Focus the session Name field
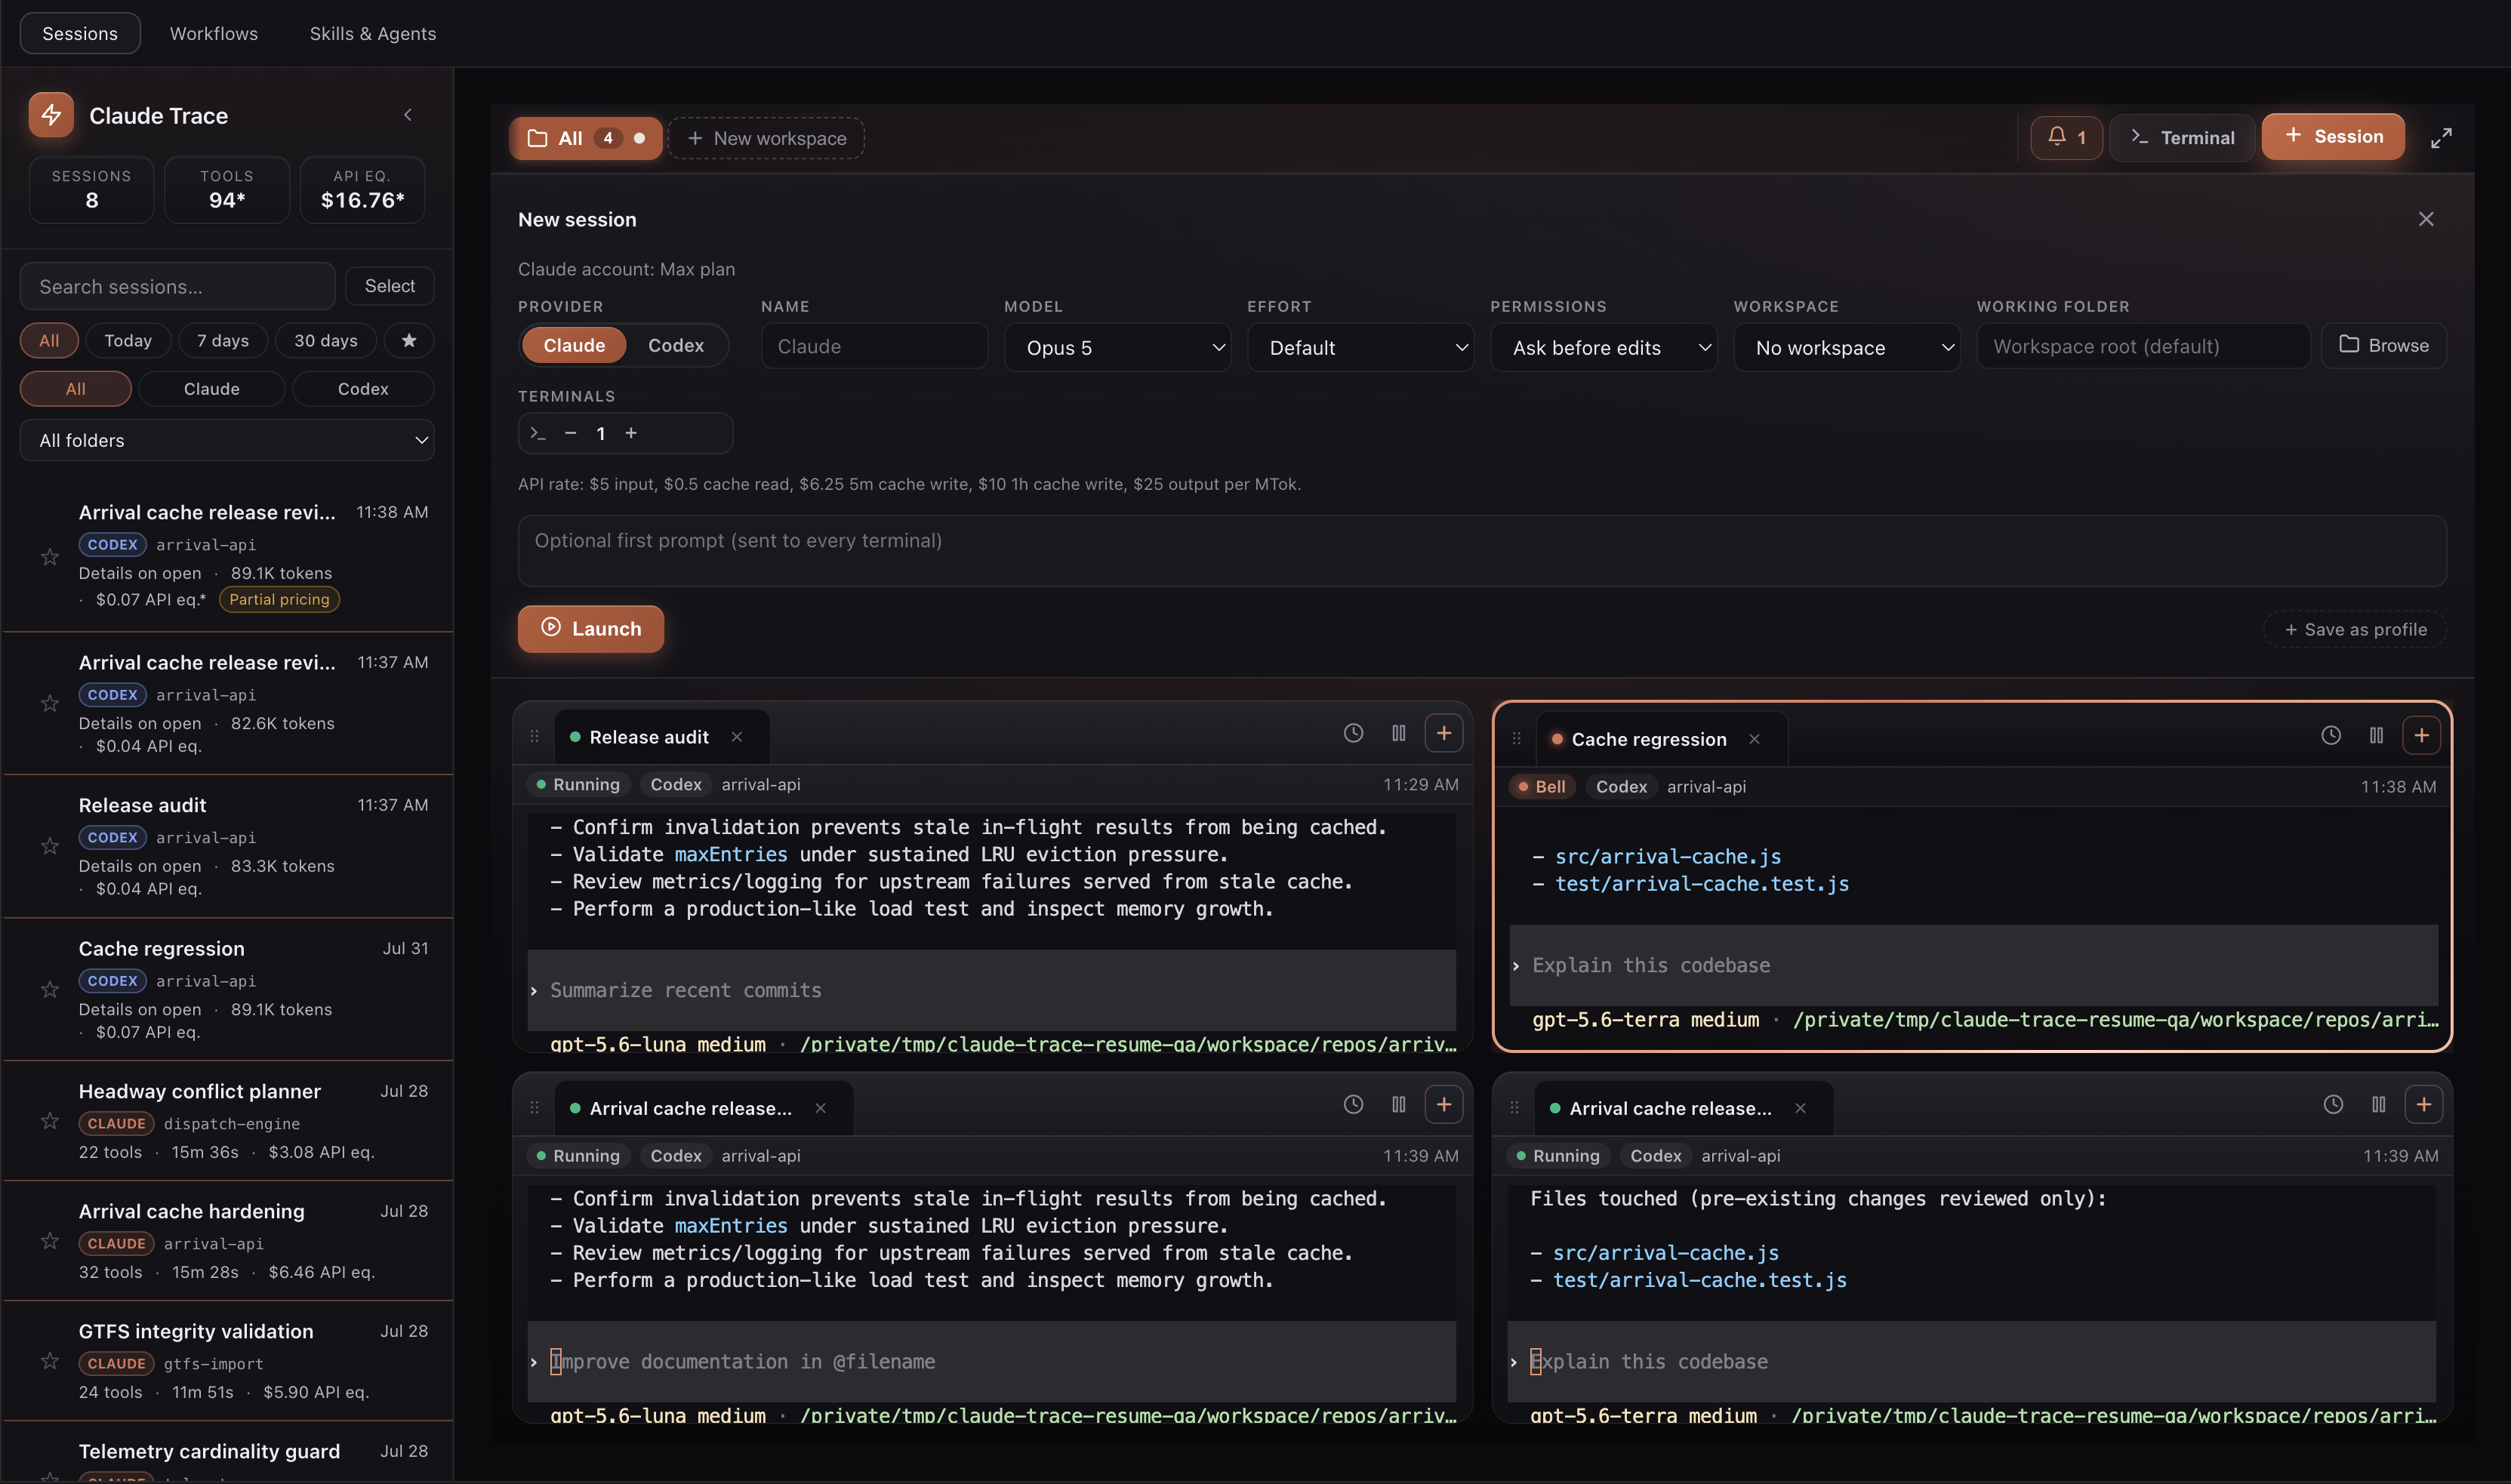Viewport: 2511px width, 1484px height. coord(874,346)
